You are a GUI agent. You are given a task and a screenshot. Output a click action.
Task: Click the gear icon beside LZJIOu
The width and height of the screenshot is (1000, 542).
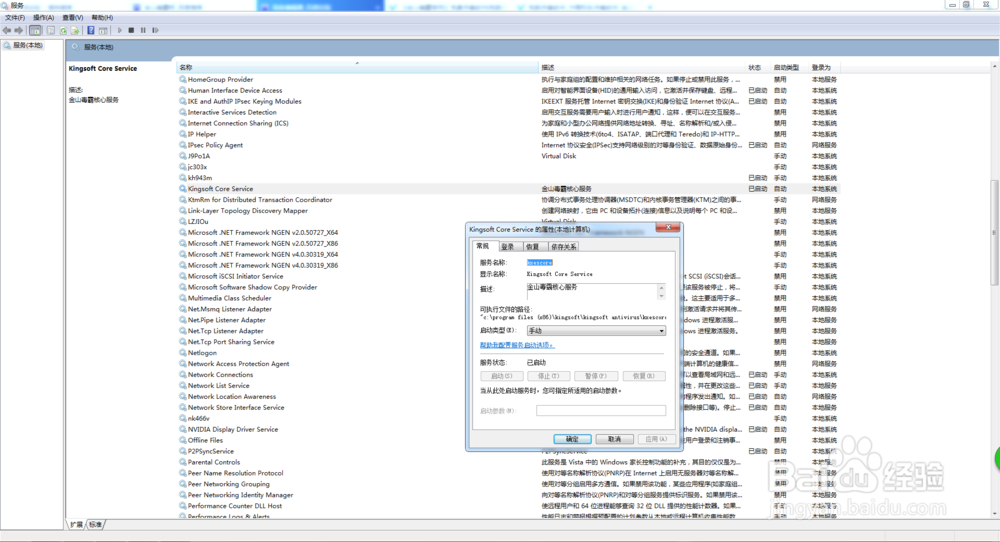click(182, 221)
